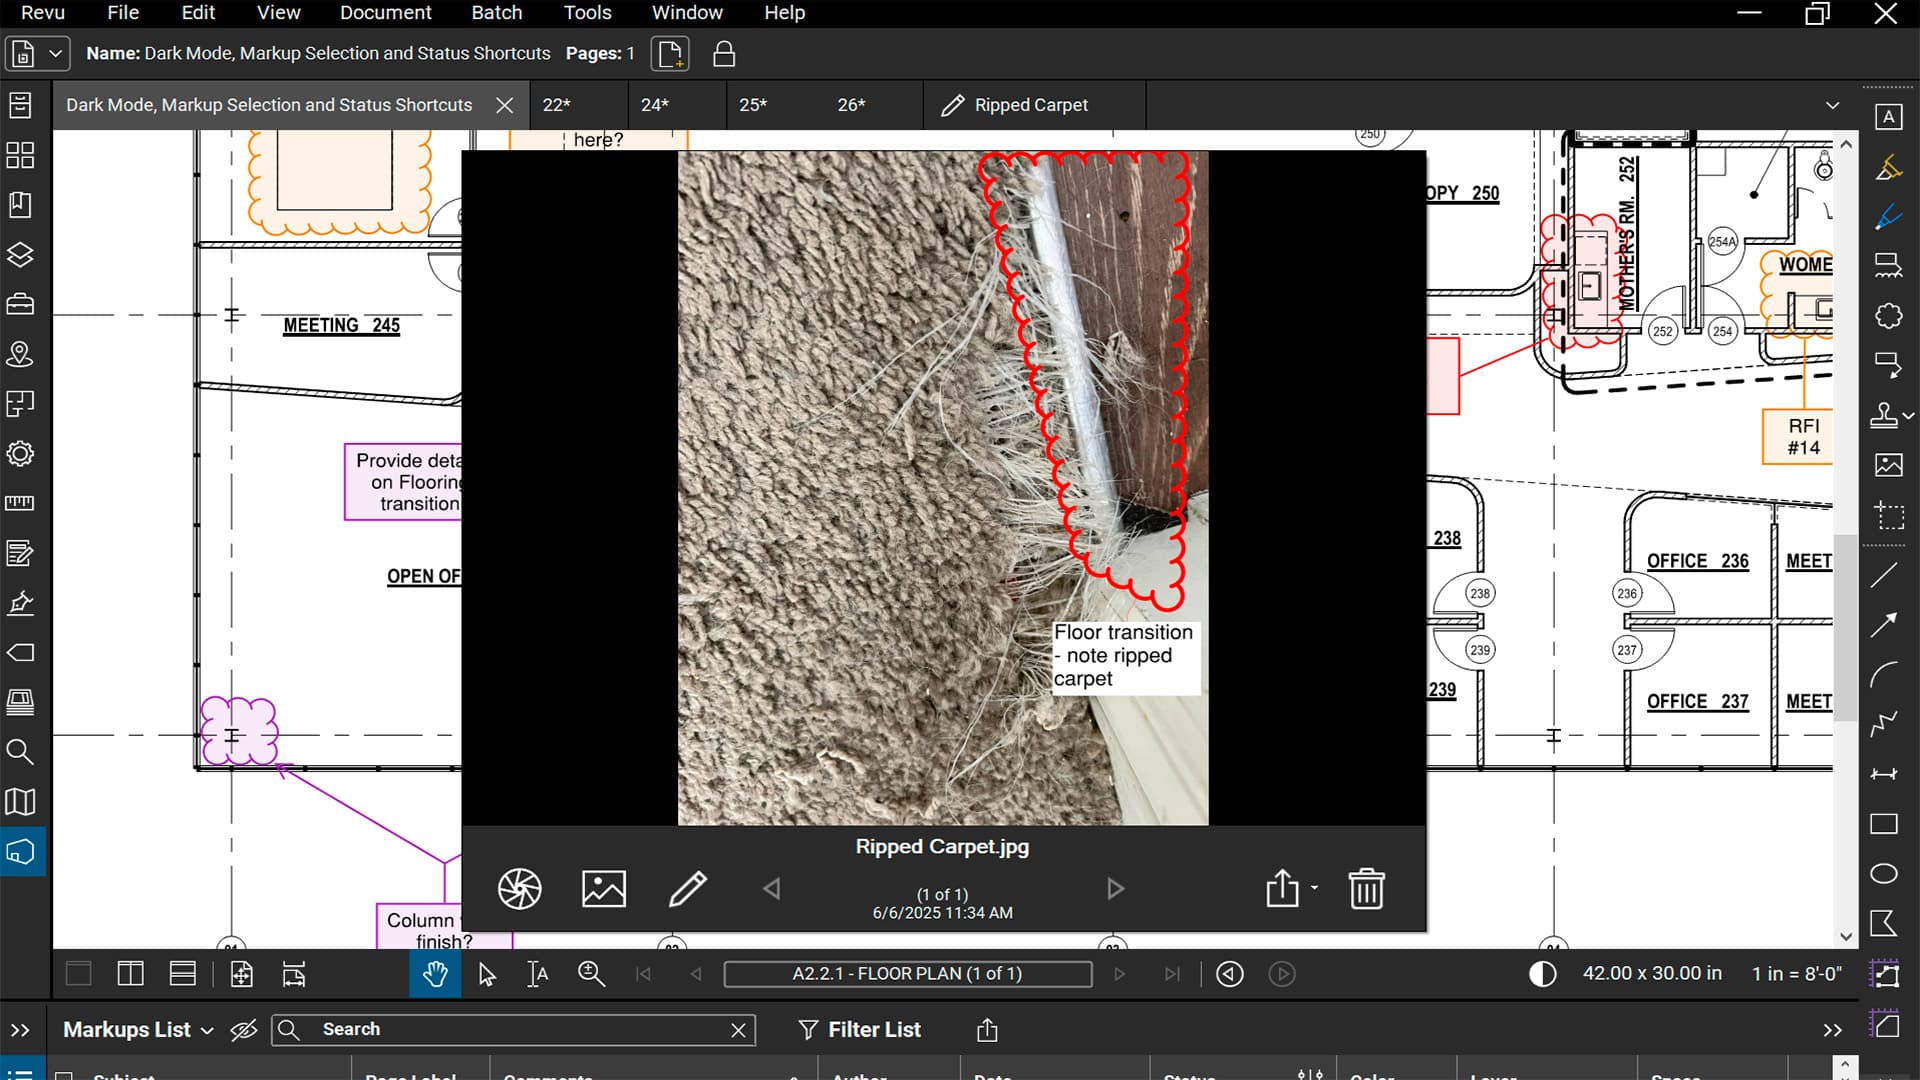Image resolution: width=1920 pixels, height=1080 pixels.
Task: Click the attach image icon in photo viewer
Action: click(603, 889)
